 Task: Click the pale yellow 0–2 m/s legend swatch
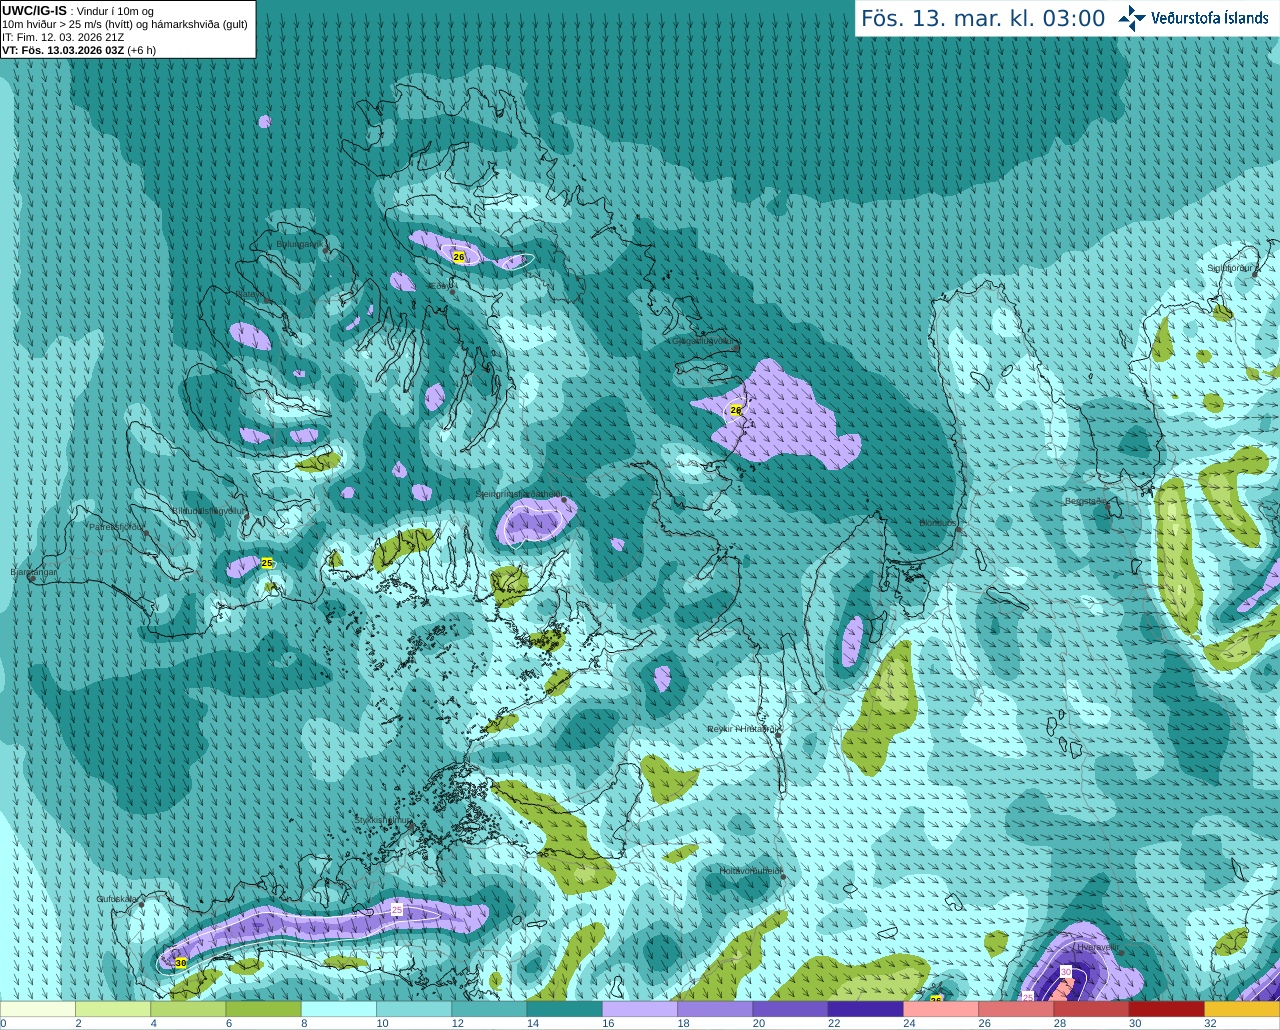click(x=38, y=1009)
